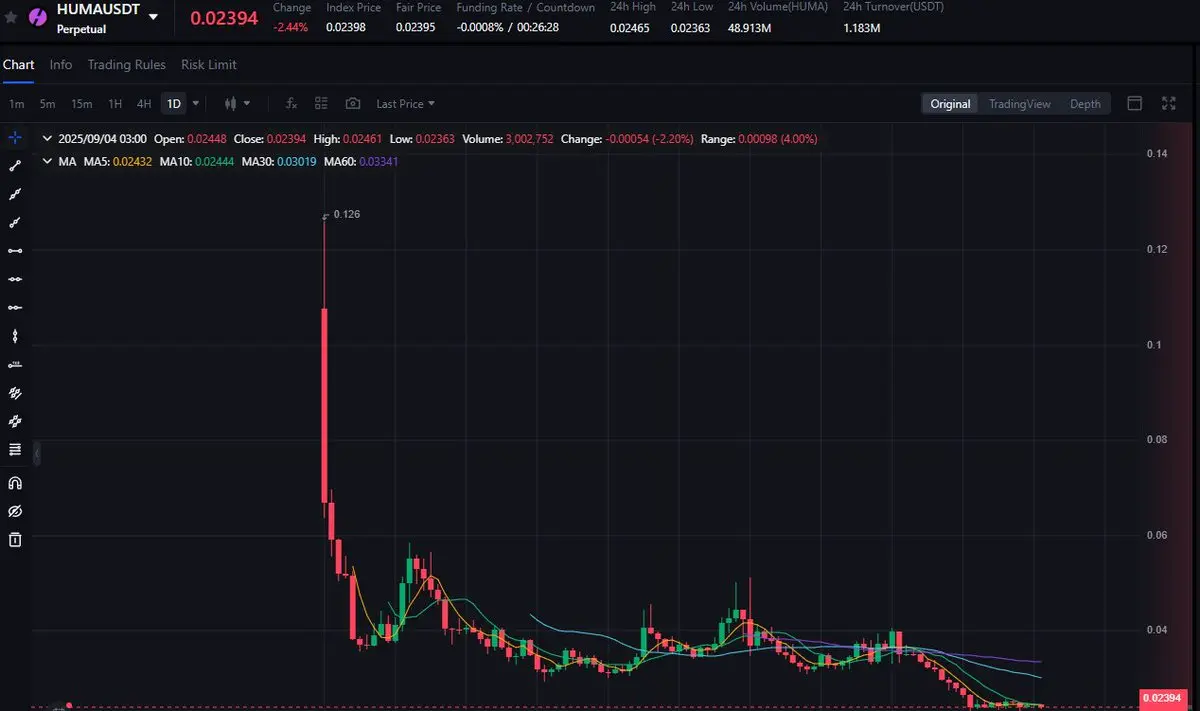Image resolution: width=1200 pixels, height=711 pixels.
Task: Click the 24h Low value 0.02363
Action: click(x=690, y=27)
